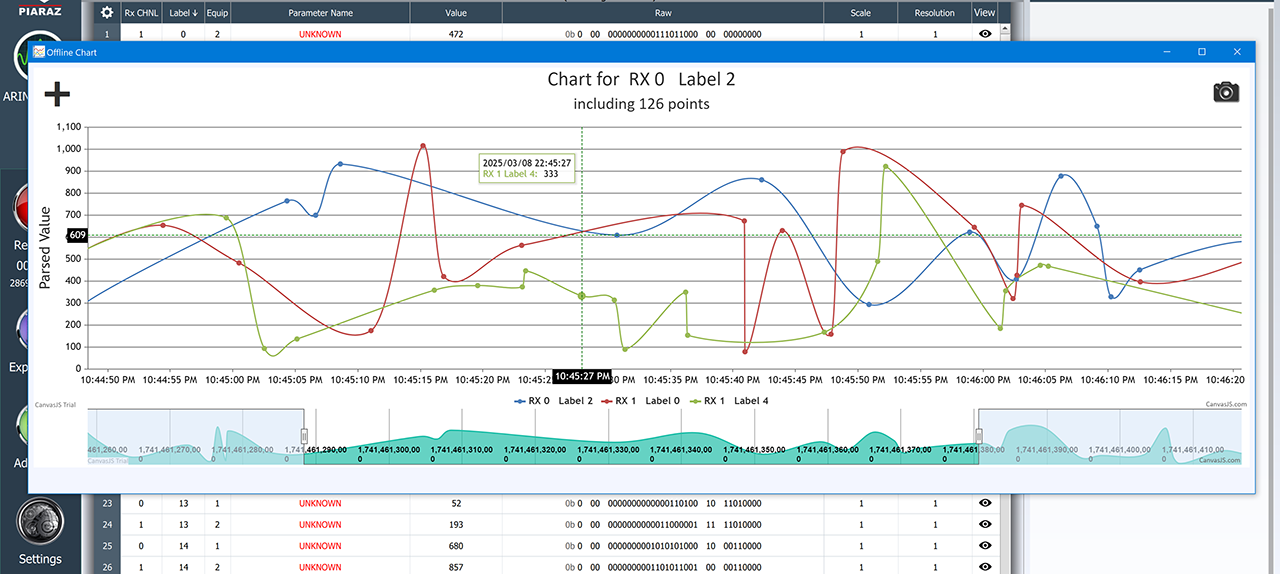Sort table by Label column header
Screen dimensions: 1280x574
181,13
